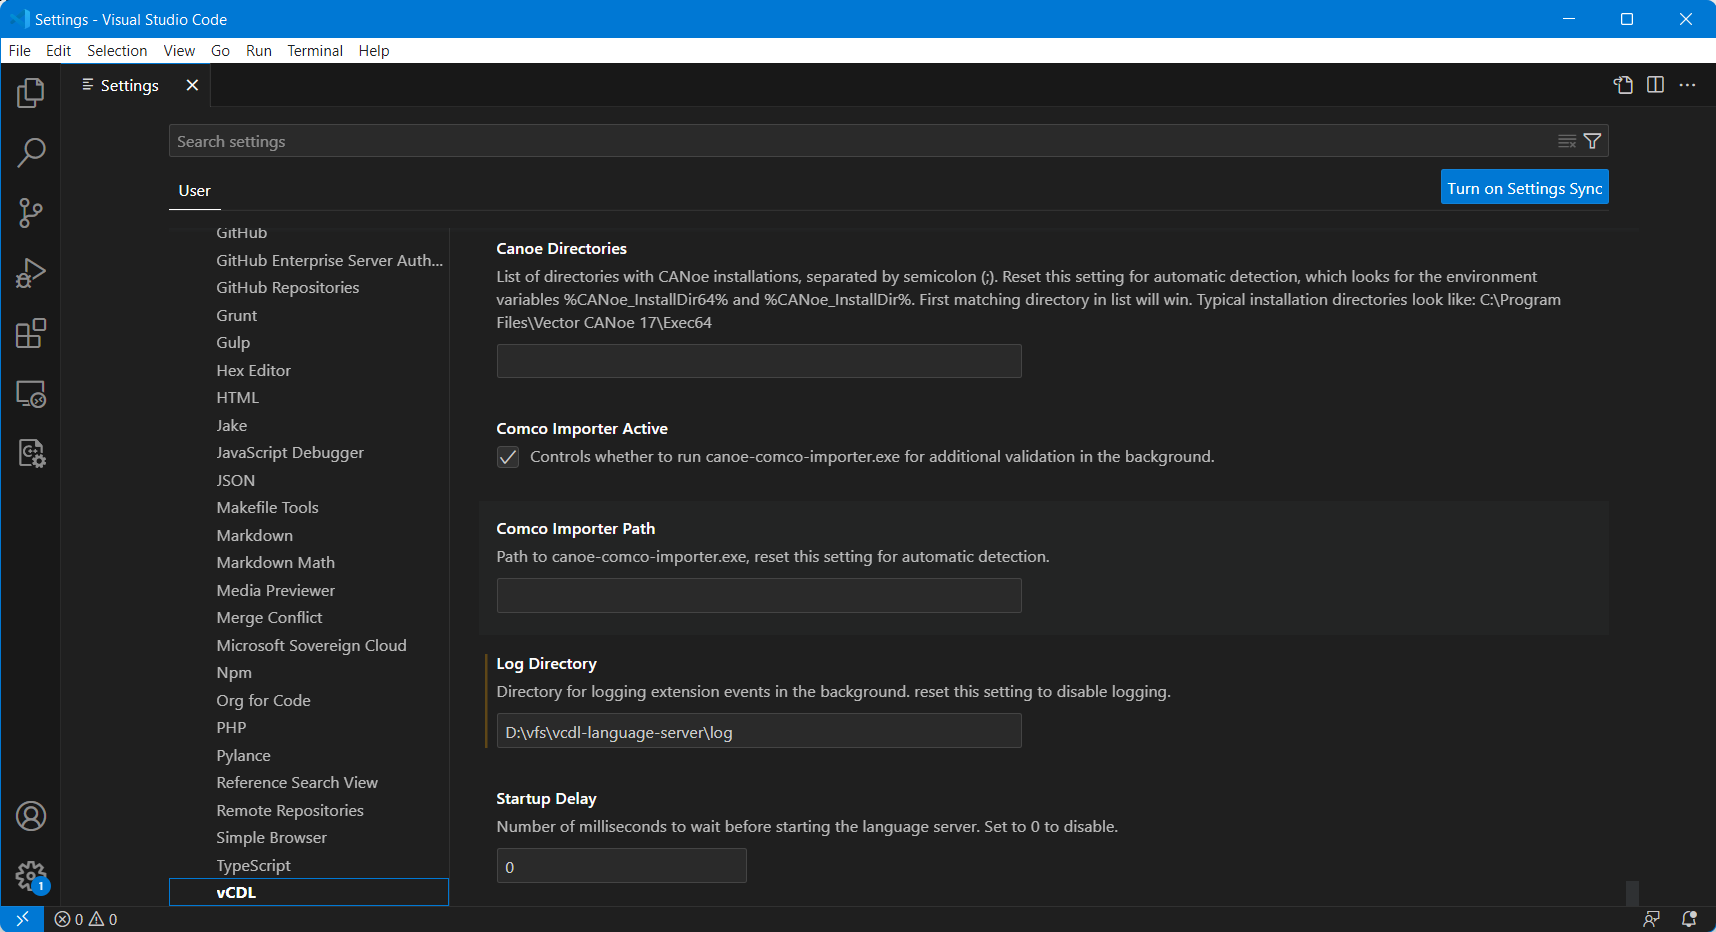Image resolution: width=1716 pixels, height=932 pixels.
Task: Click the Open Settings (JSON) icon
Action: (x=1623, y=85)
